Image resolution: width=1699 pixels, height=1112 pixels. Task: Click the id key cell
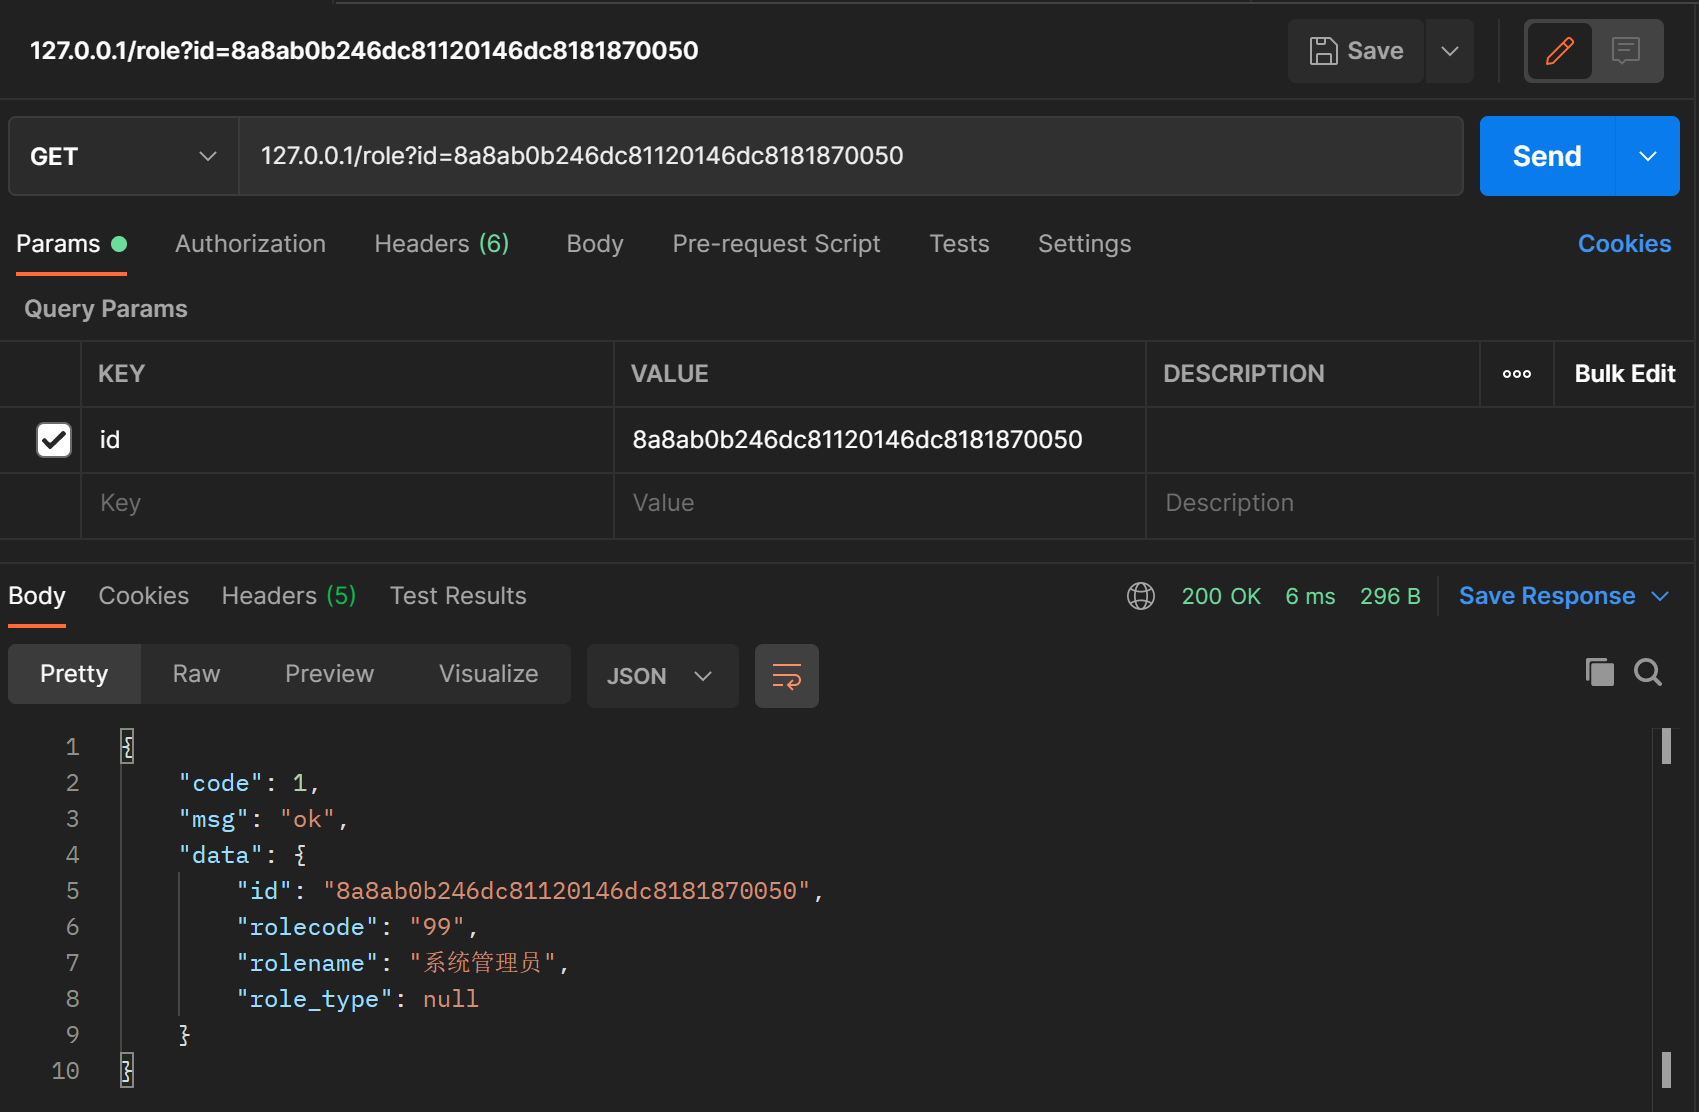coord(346,440)
